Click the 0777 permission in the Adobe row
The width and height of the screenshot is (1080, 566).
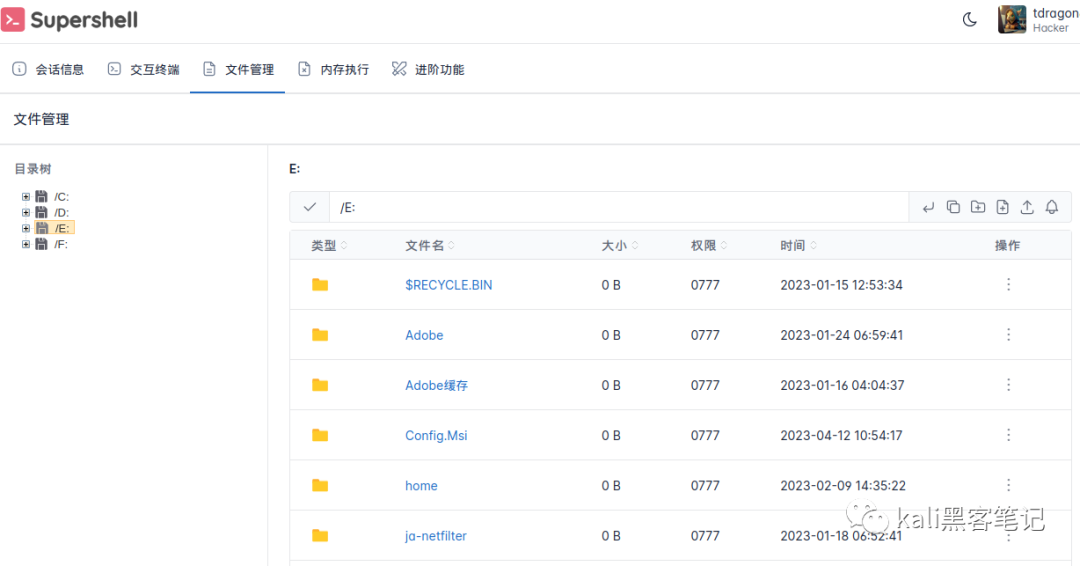tap(705, 335)
